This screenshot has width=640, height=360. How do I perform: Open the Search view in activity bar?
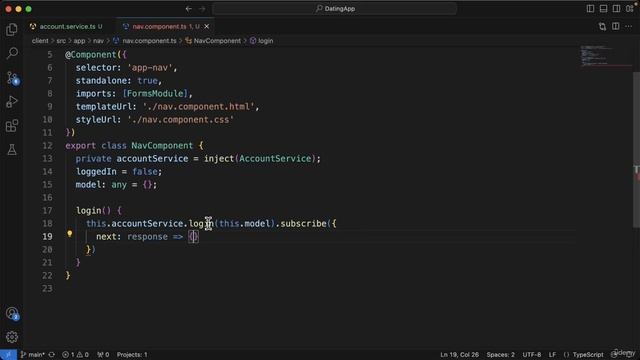click(12, 53)
